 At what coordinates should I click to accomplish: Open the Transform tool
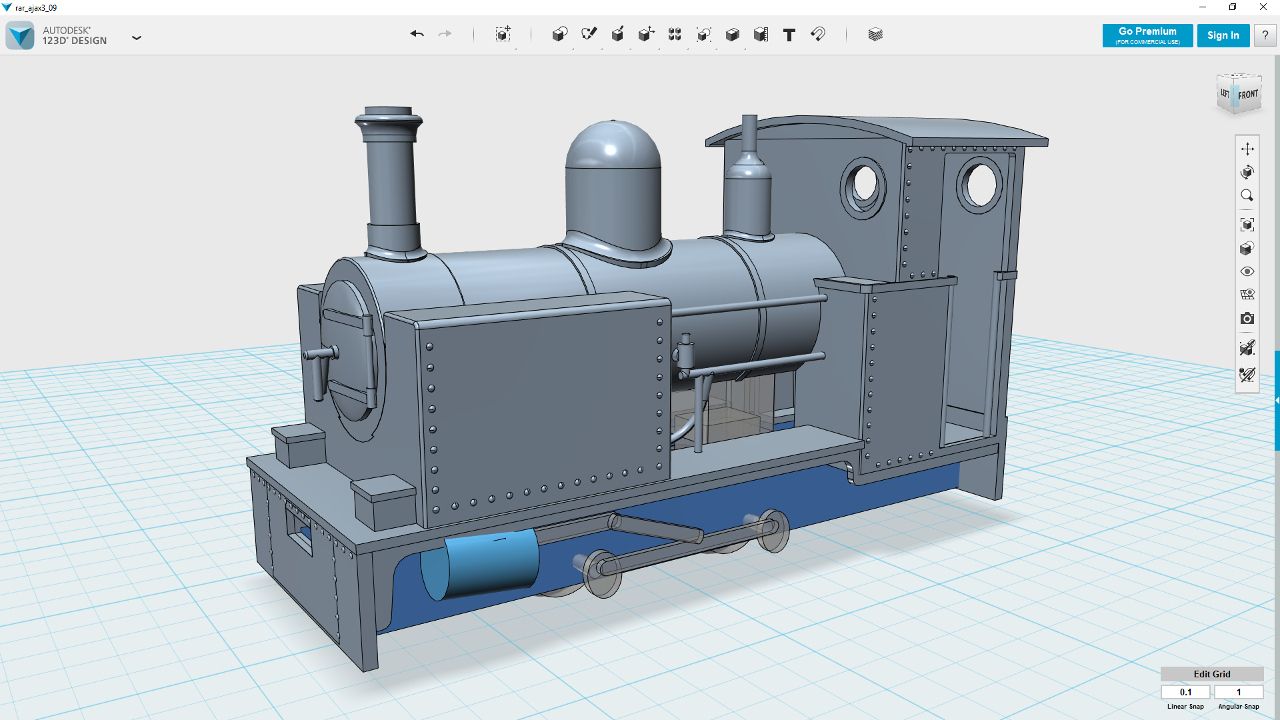(x=503, y=34)
